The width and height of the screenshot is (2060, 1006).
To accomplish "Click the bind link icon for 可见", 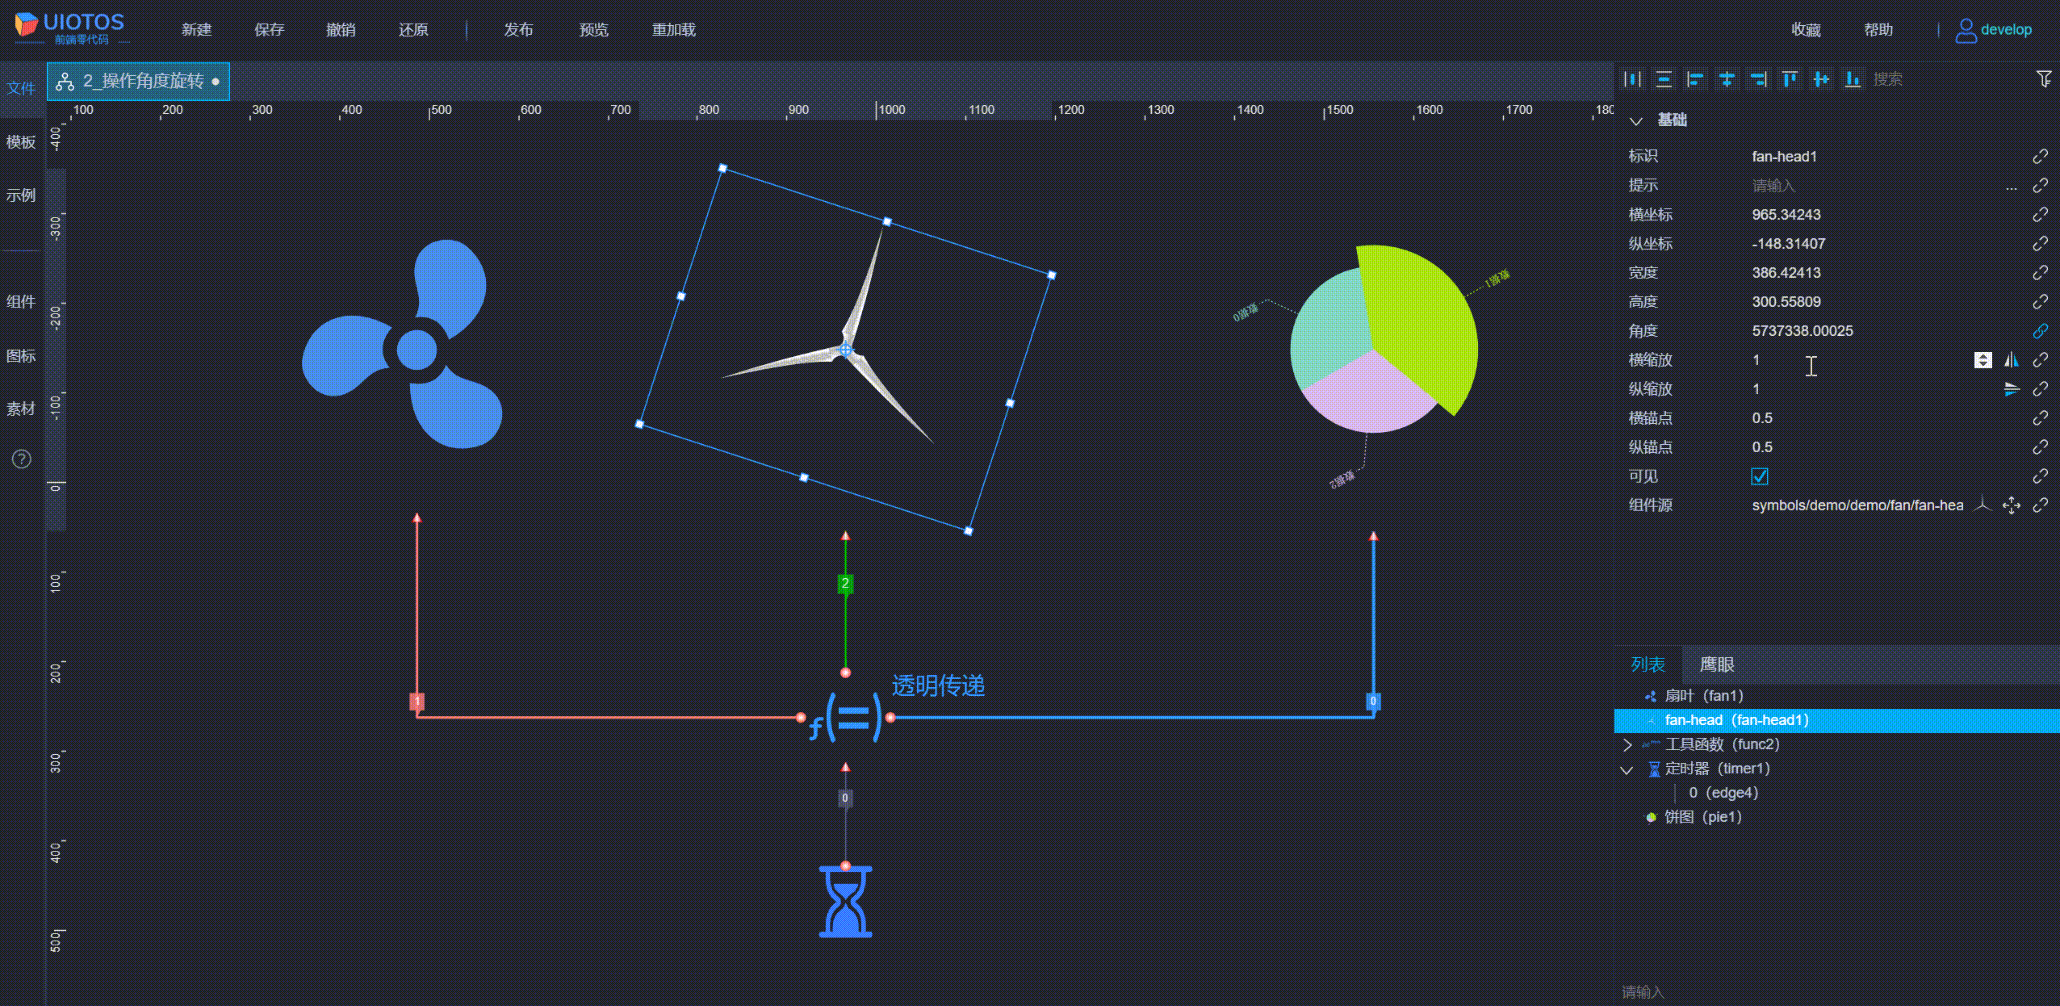I will (2040, 476).
